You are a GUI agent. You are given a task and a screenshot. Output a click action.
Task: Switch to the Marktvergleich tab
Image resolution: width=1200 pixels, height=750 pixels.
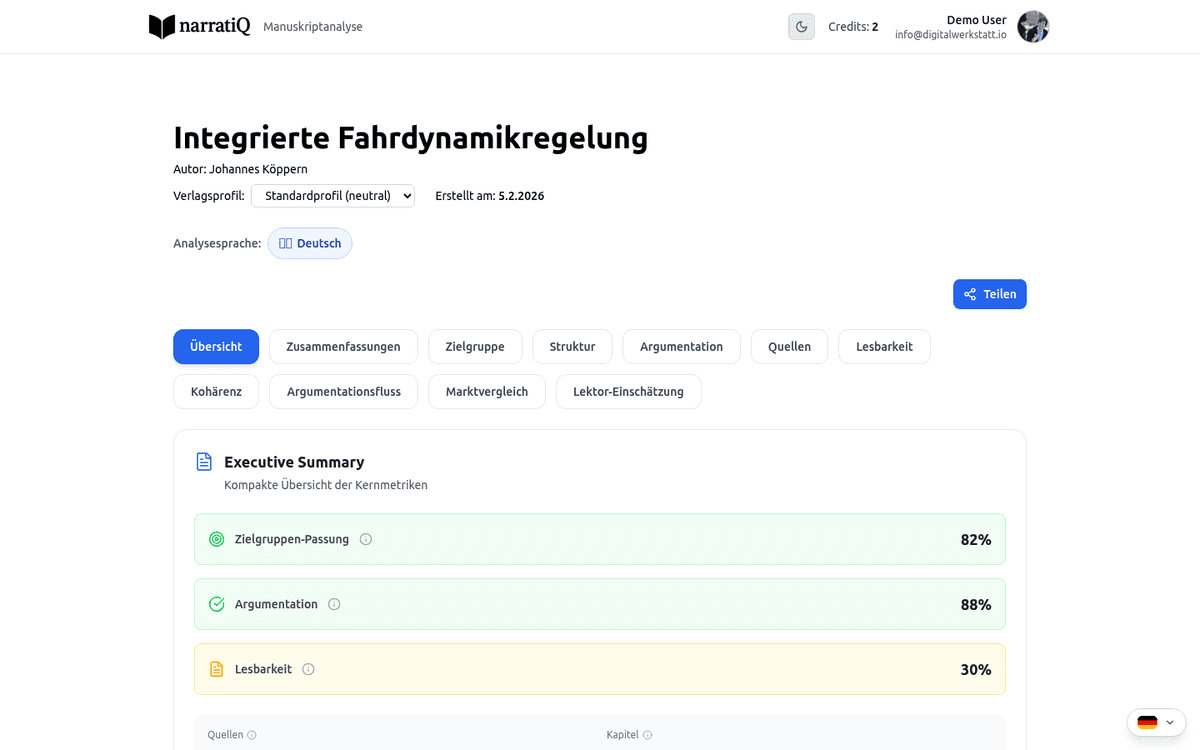[x=487, y=391]
